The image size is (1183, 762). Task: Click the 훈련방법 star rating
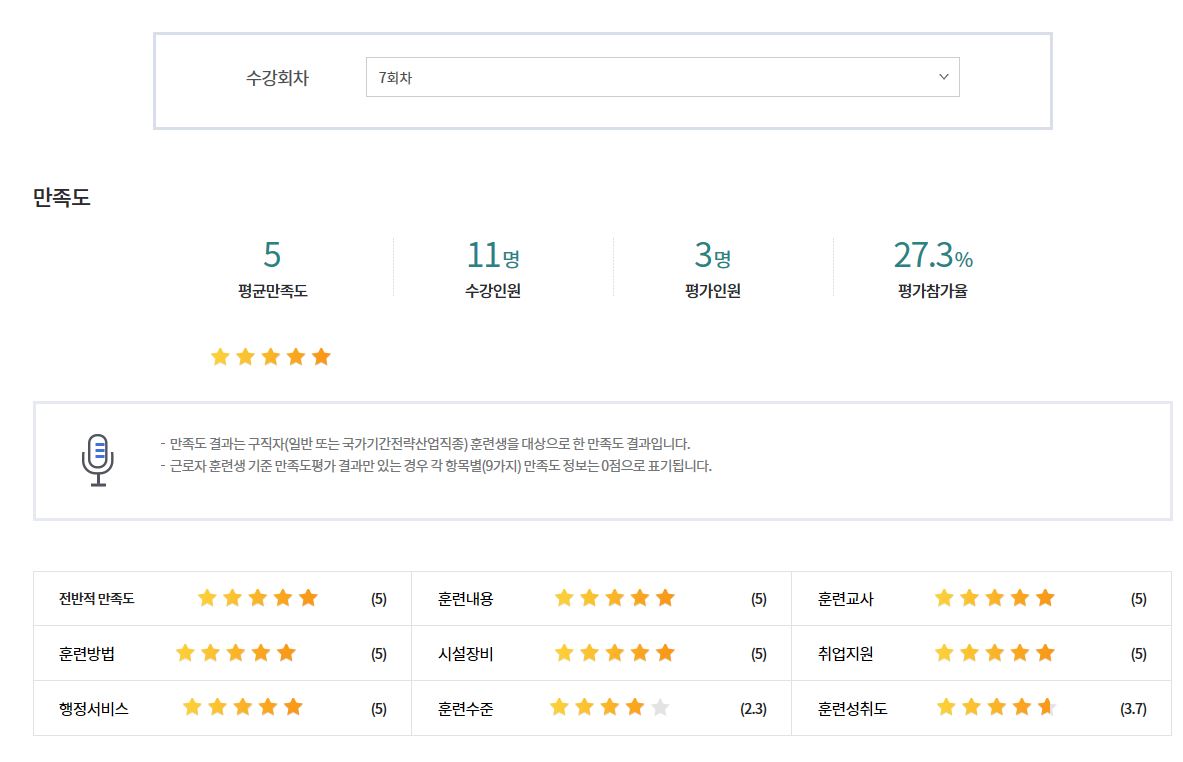click(236, 653)
